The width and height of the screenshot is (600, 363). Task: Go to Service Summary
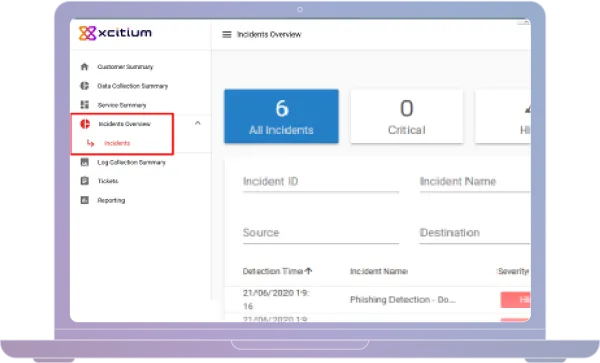(x=122, y=105)
